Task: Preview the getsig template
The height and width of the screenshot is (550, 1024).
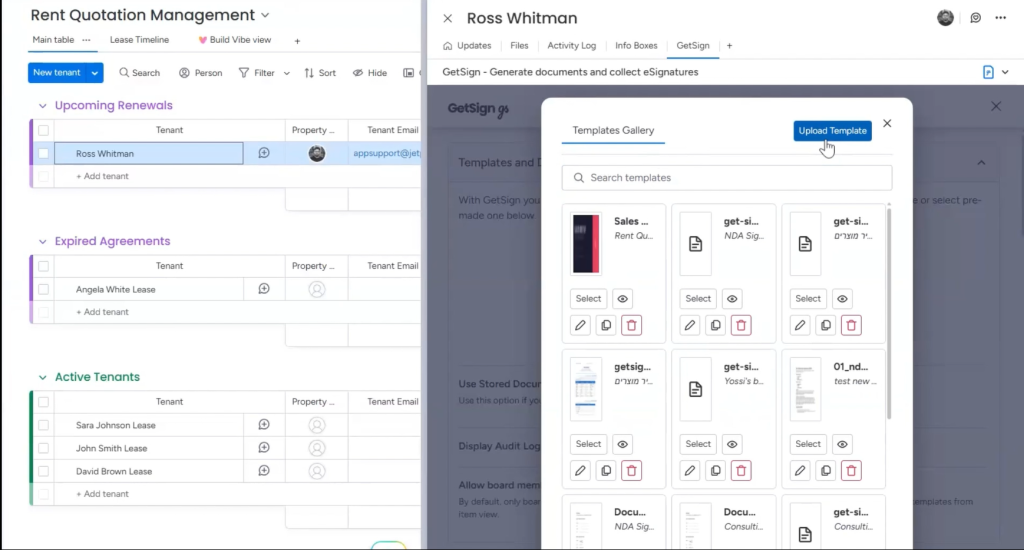Action: pyautogui.click(x=622, y=444)
